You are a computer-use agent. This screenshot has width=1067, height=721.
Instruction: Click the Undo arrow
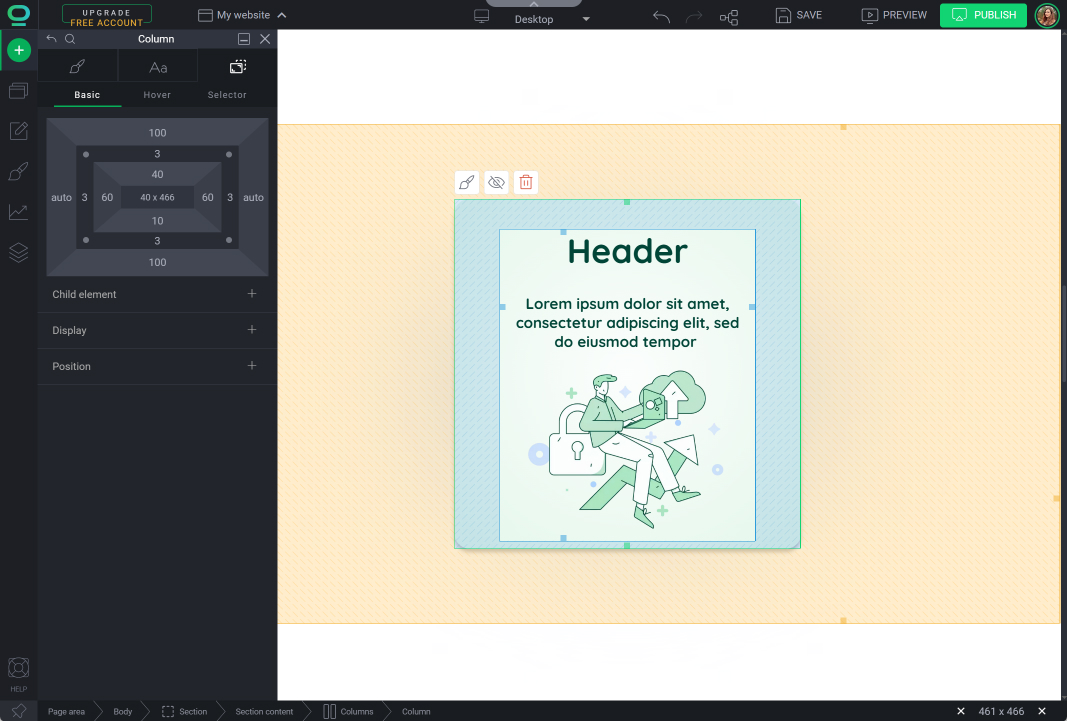pos(661,16)
